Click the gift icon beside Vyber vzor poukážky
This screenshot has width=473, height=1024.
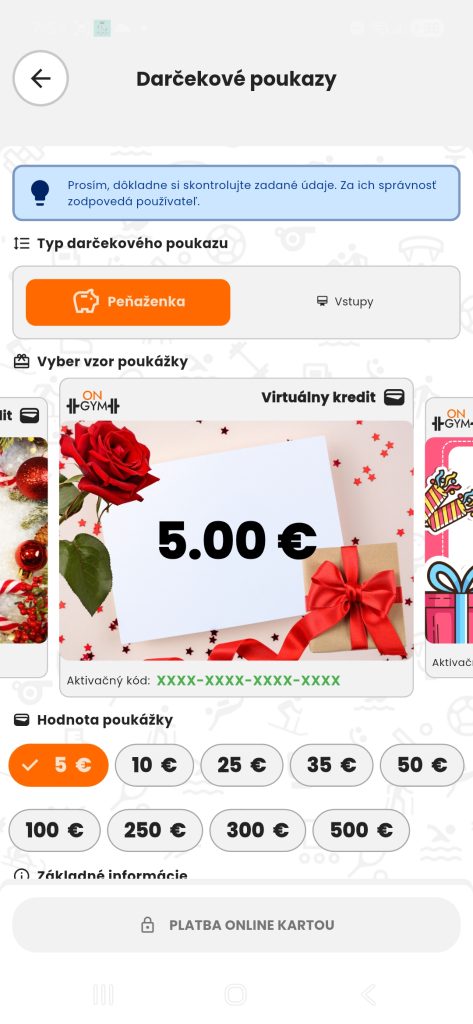[x=22, y=361]
